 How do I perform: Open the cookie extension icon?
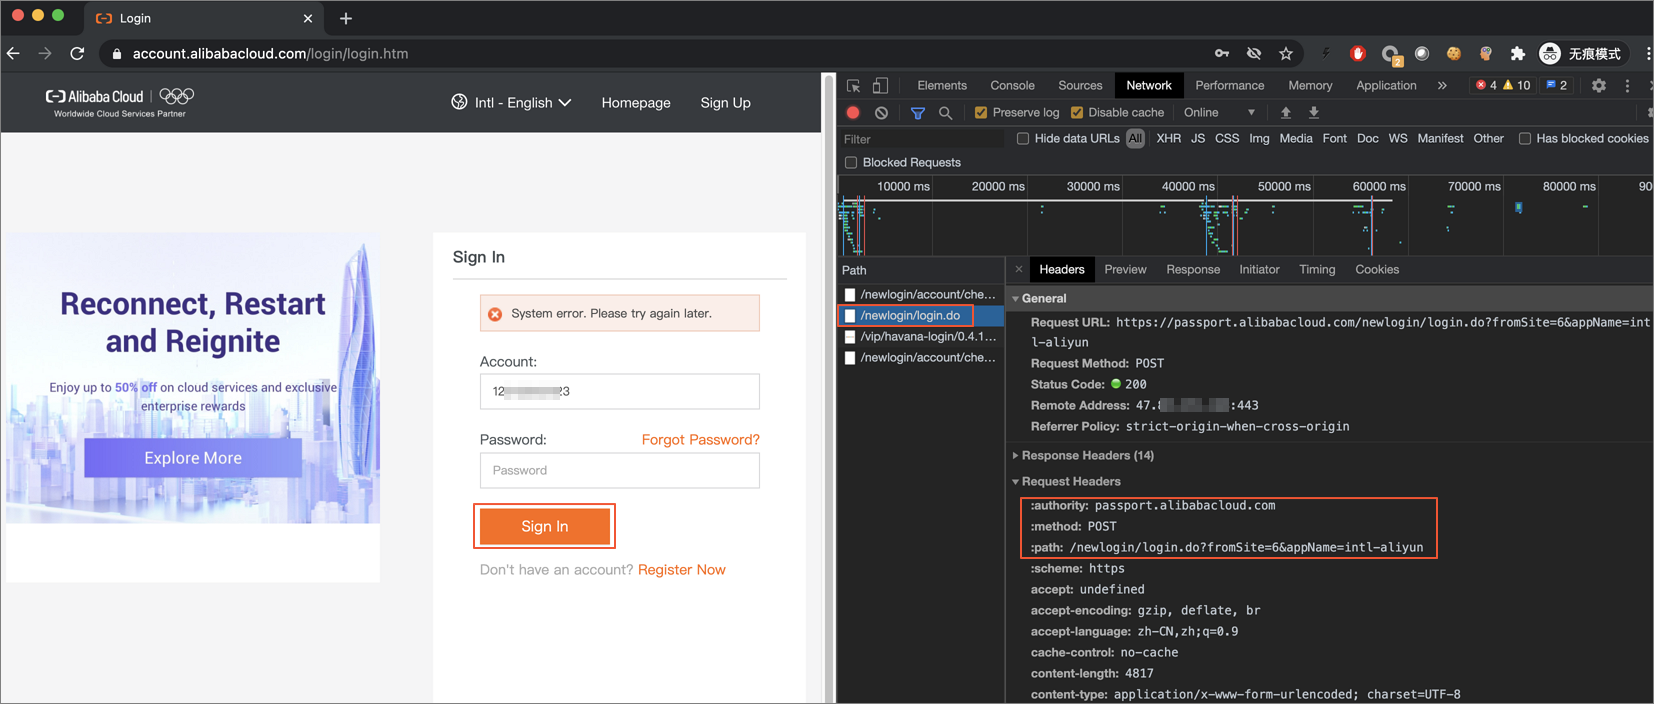pos(1454,54)
